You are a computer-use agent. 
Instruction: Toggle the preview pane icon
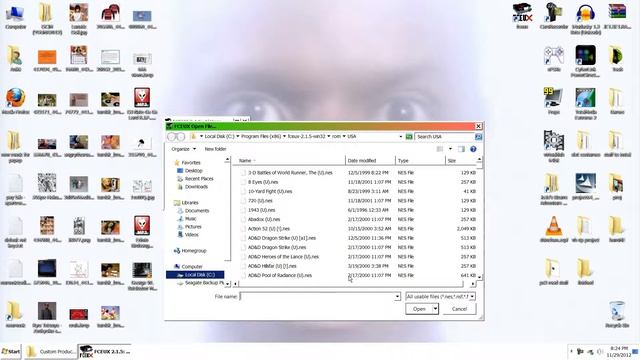coord(461,149)
